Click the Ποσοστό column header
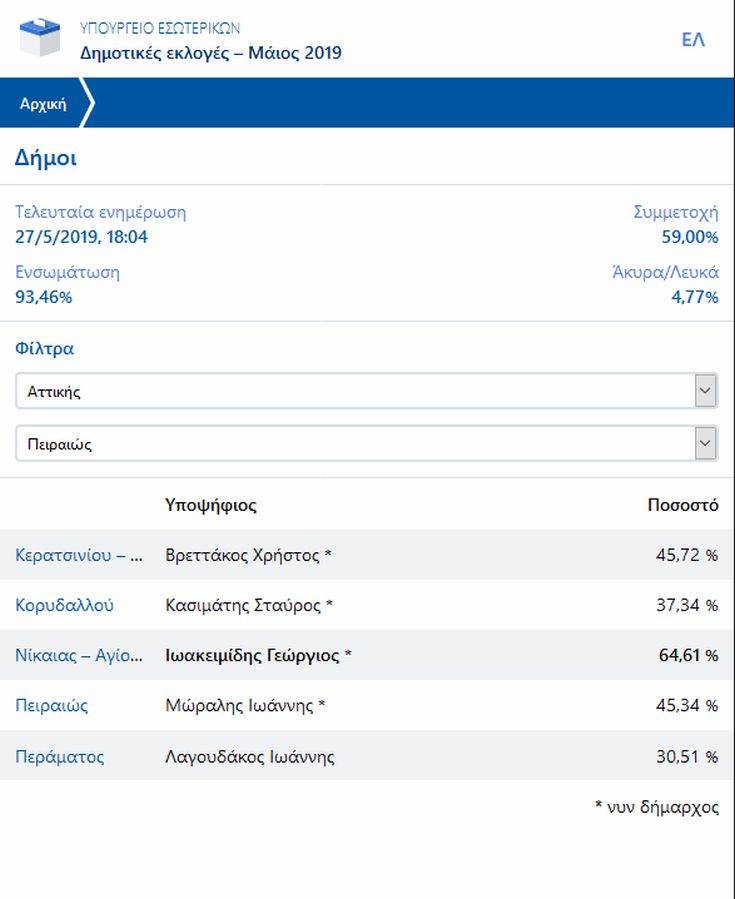The width and height of the screenshot is (735, 899). [x=682, y=505]
